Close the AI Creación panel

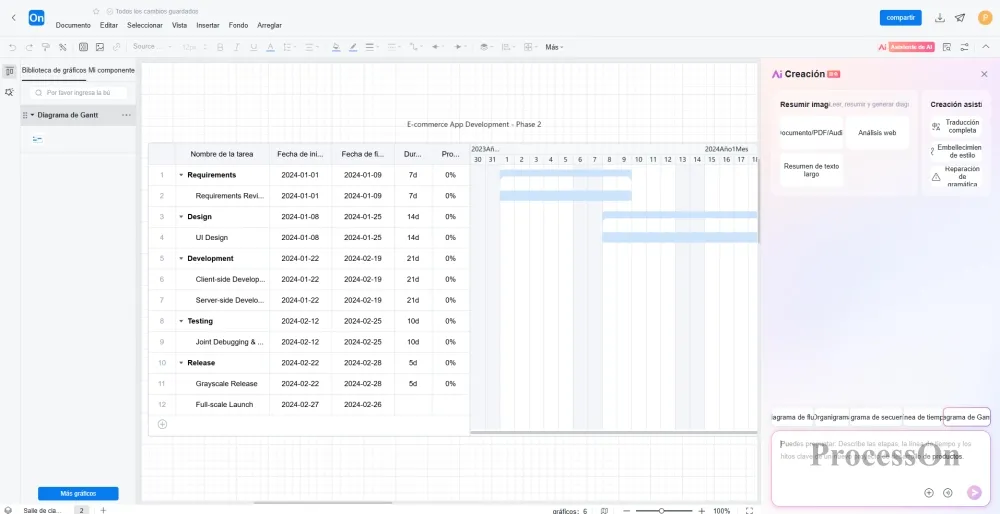(x=984, y=74)
